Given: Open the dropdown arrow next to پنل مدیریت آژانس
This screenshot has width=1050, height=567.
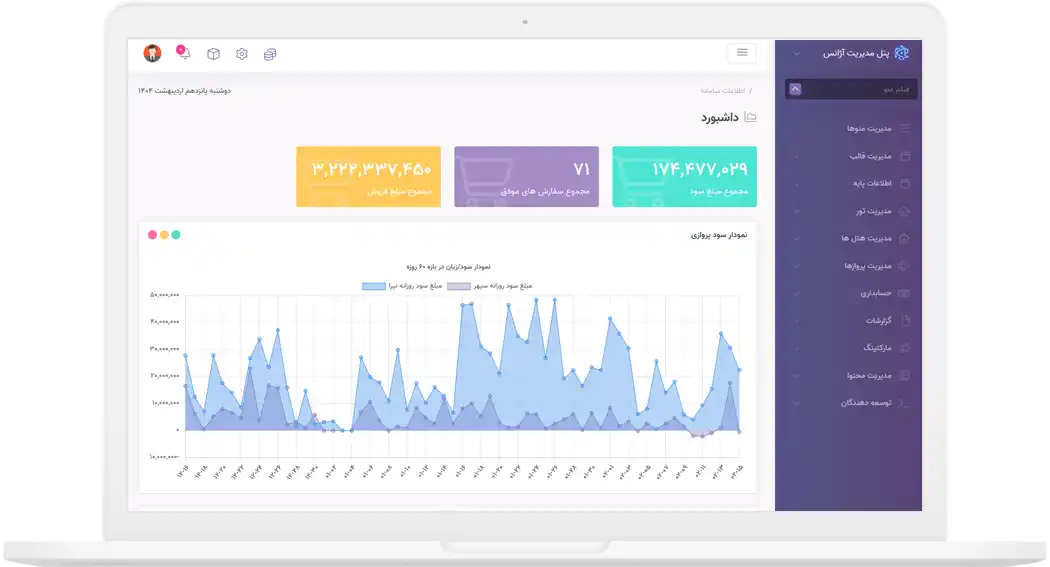Looking at the screenshot, I should tap(797, 53).
